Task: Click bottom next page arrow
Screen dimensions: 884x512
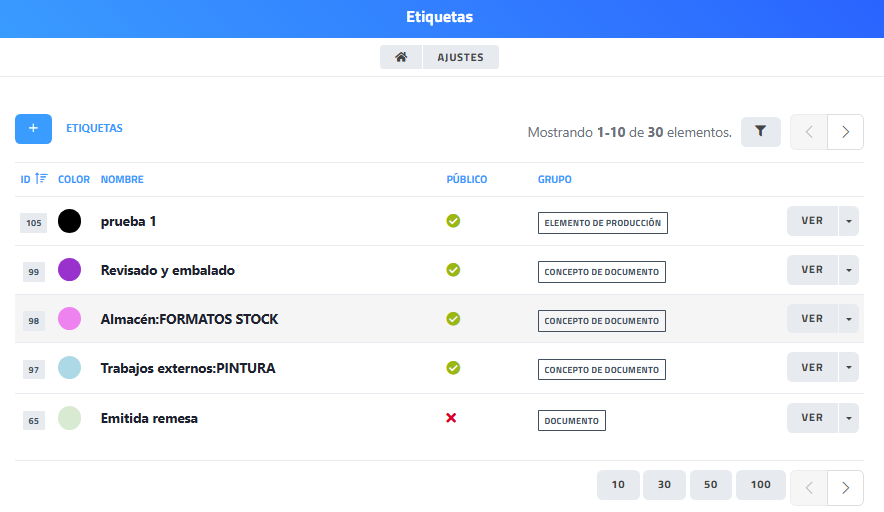Action: (846, 488)
